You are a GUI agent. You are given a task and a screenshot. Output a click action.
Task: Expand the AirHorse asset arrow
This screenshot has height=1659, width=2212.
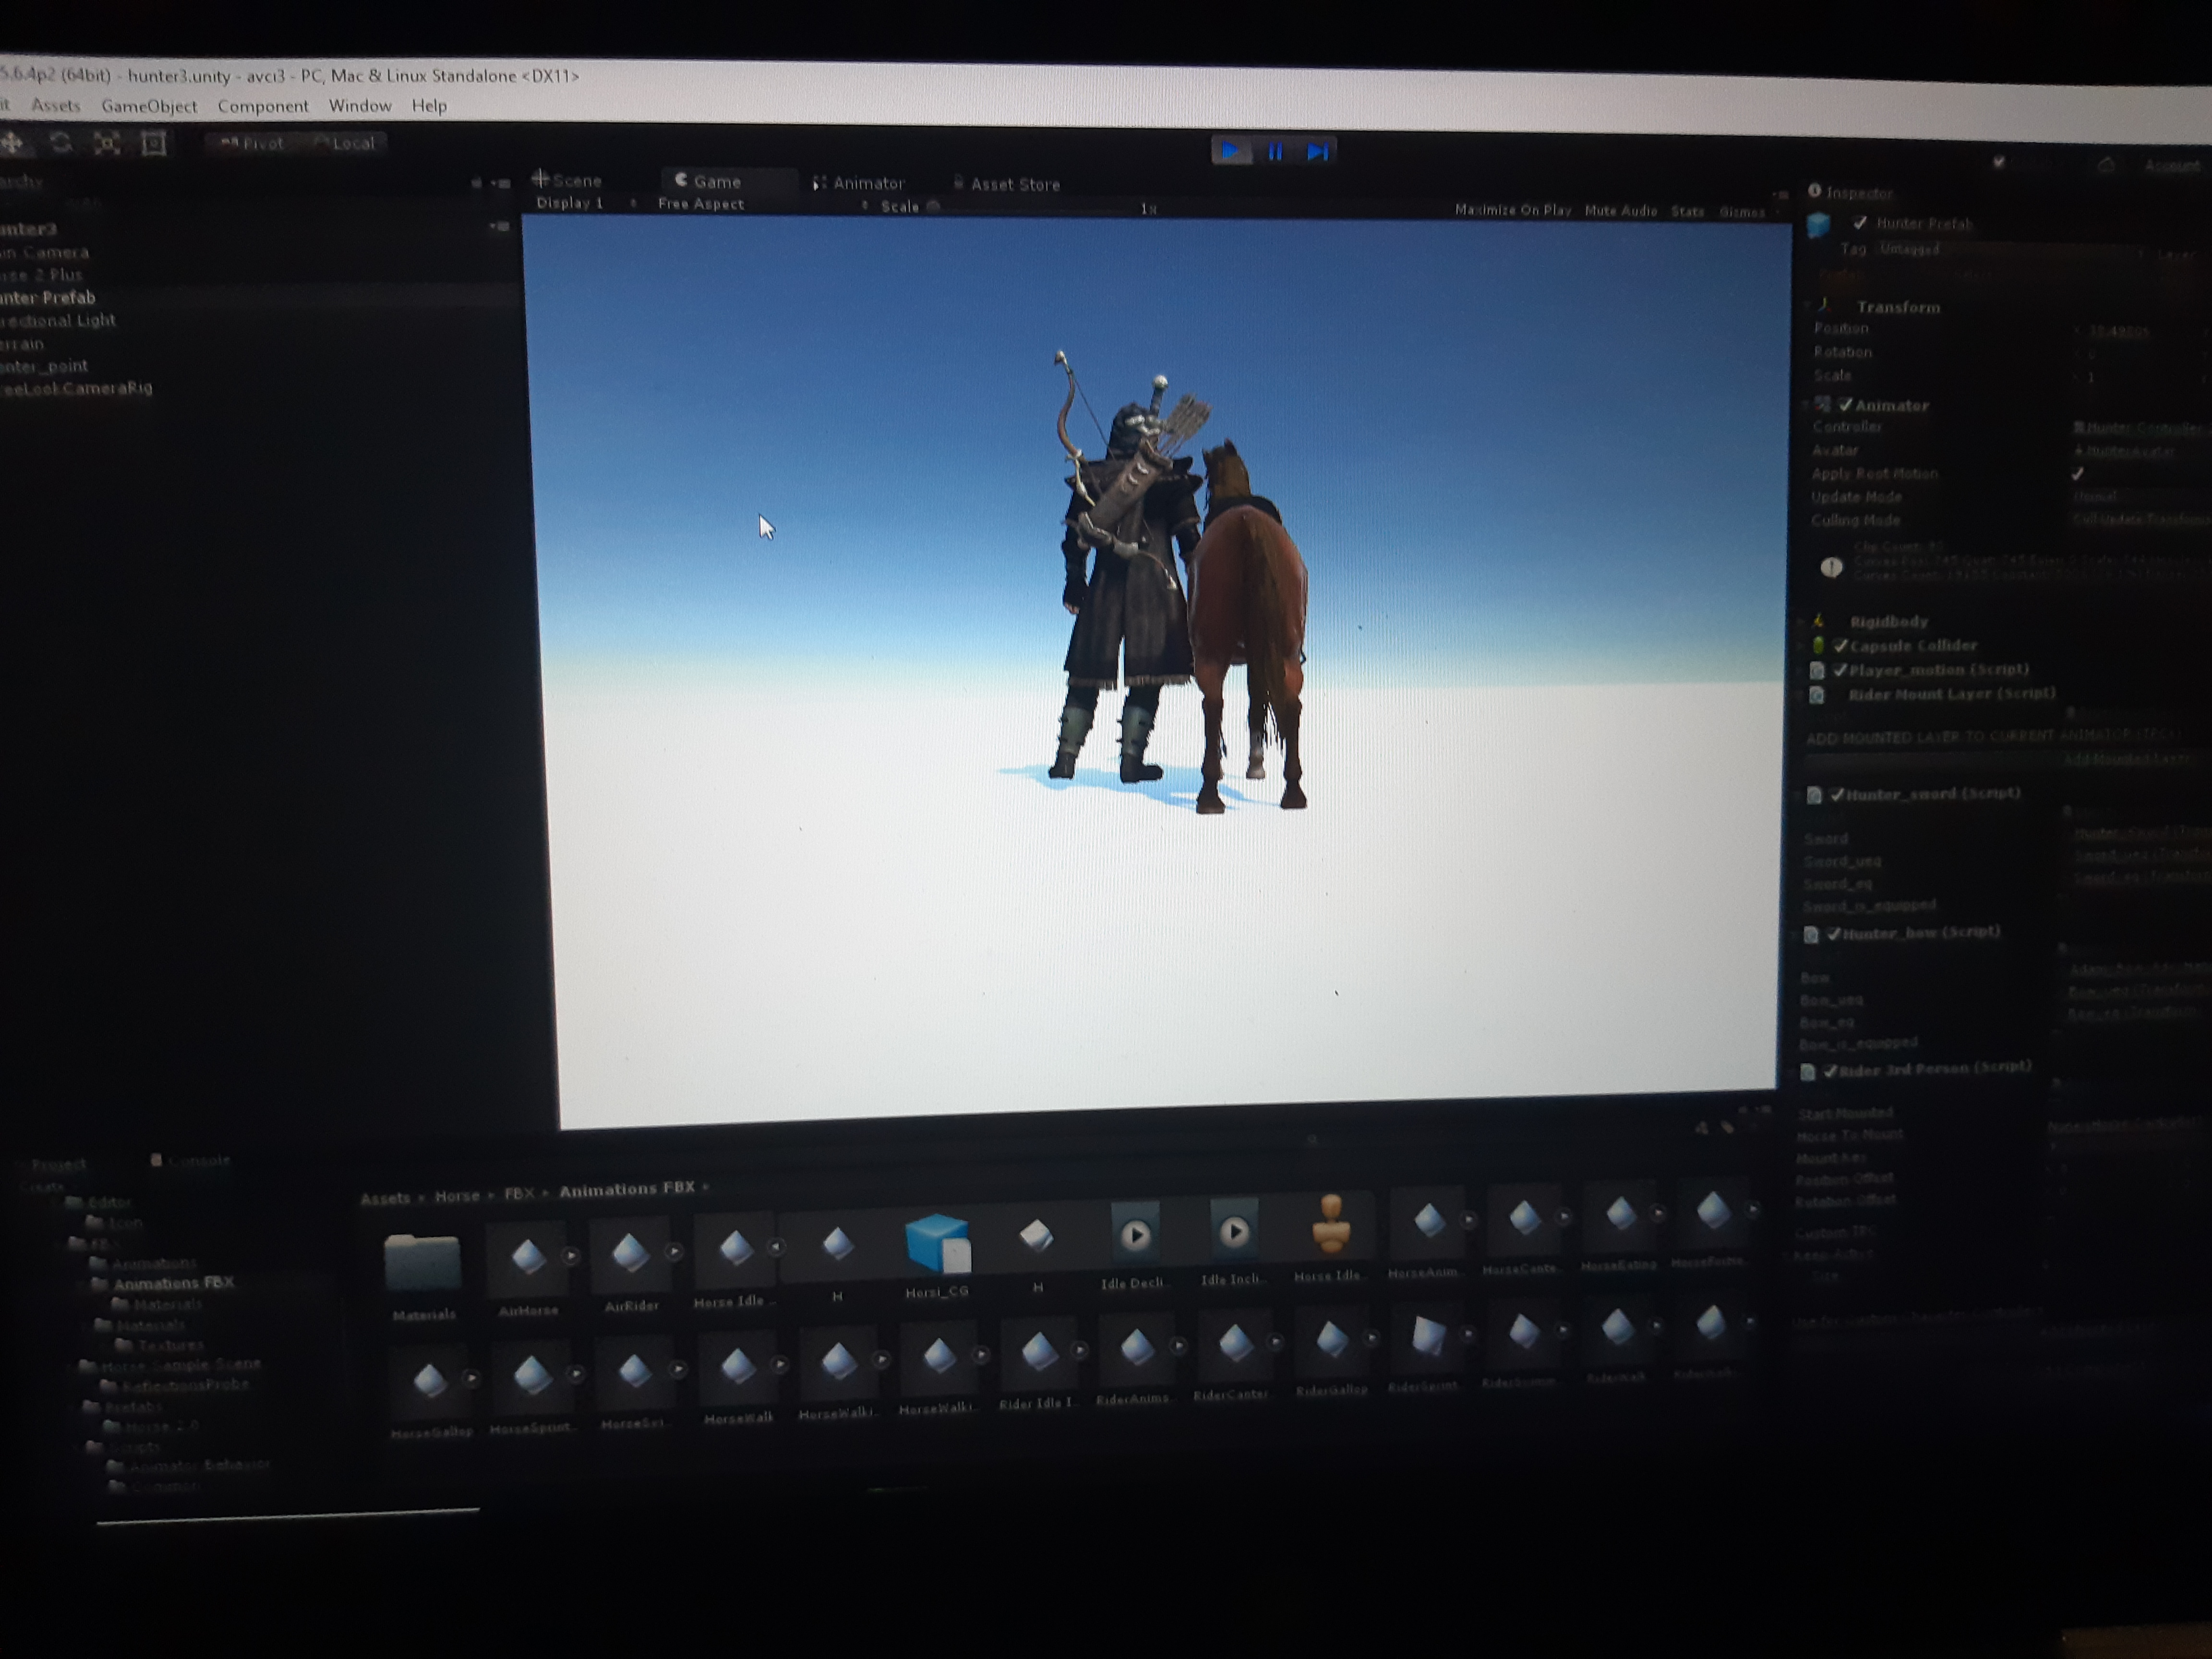[x=570, y=1256]
